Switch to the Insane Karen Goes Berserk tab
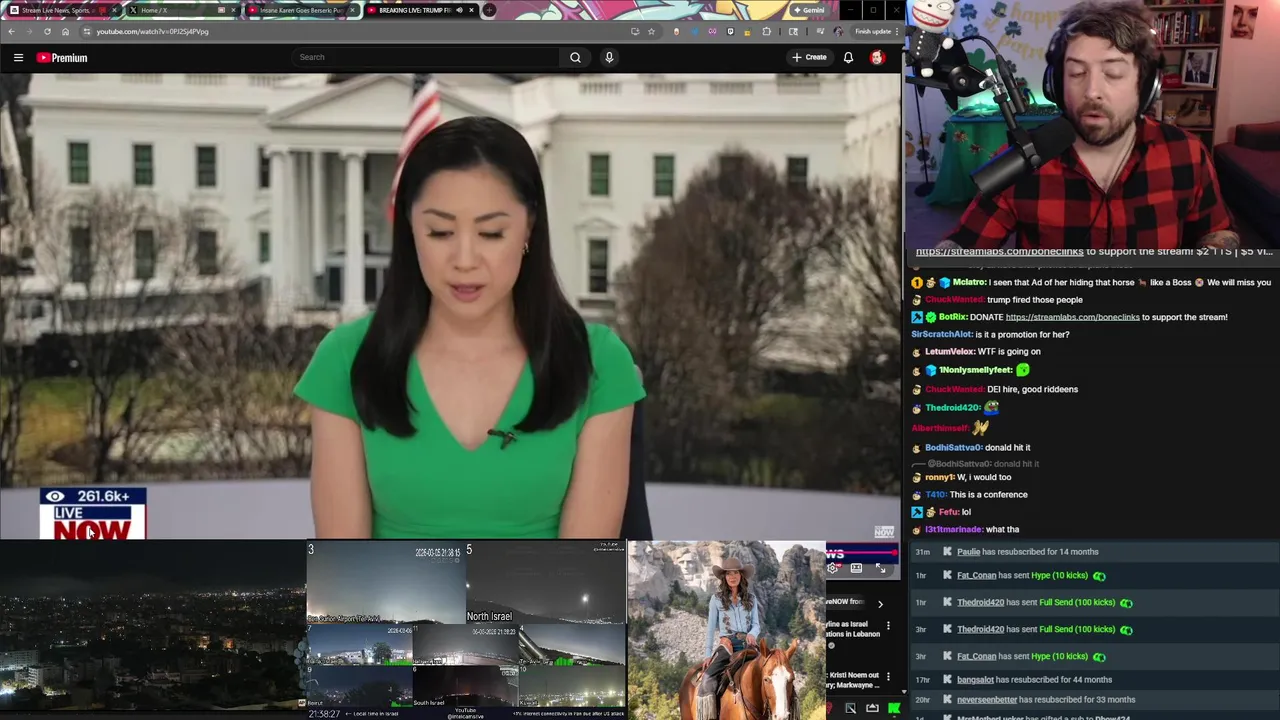Screen dimensions: 1280x720 301,10
